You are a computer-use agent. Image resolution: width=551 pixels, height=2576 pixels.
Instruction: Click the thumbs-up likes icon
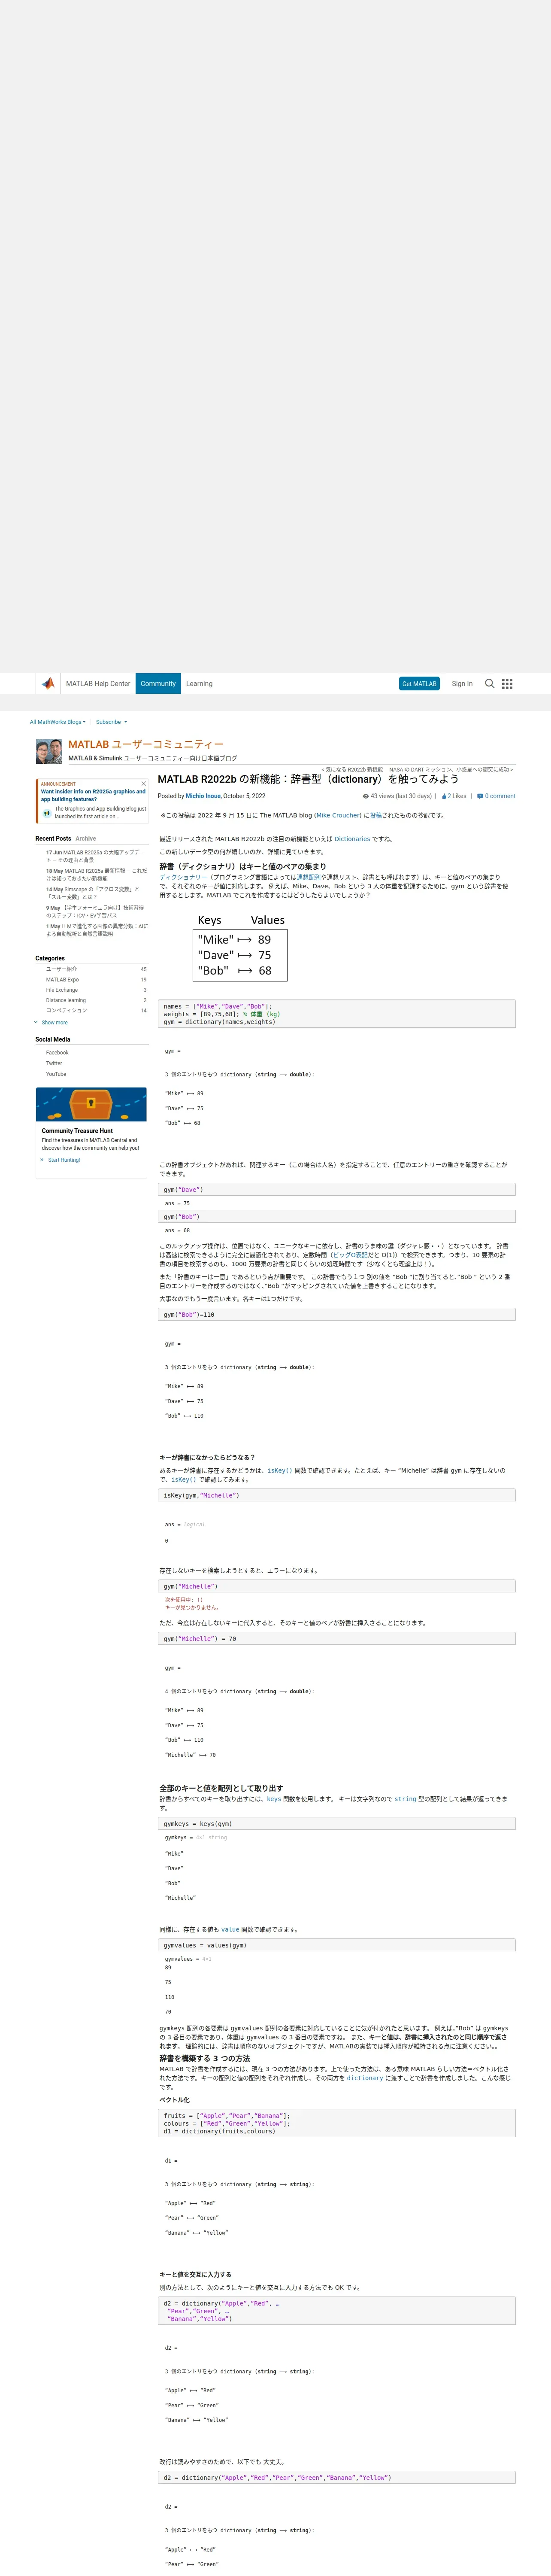444,796
